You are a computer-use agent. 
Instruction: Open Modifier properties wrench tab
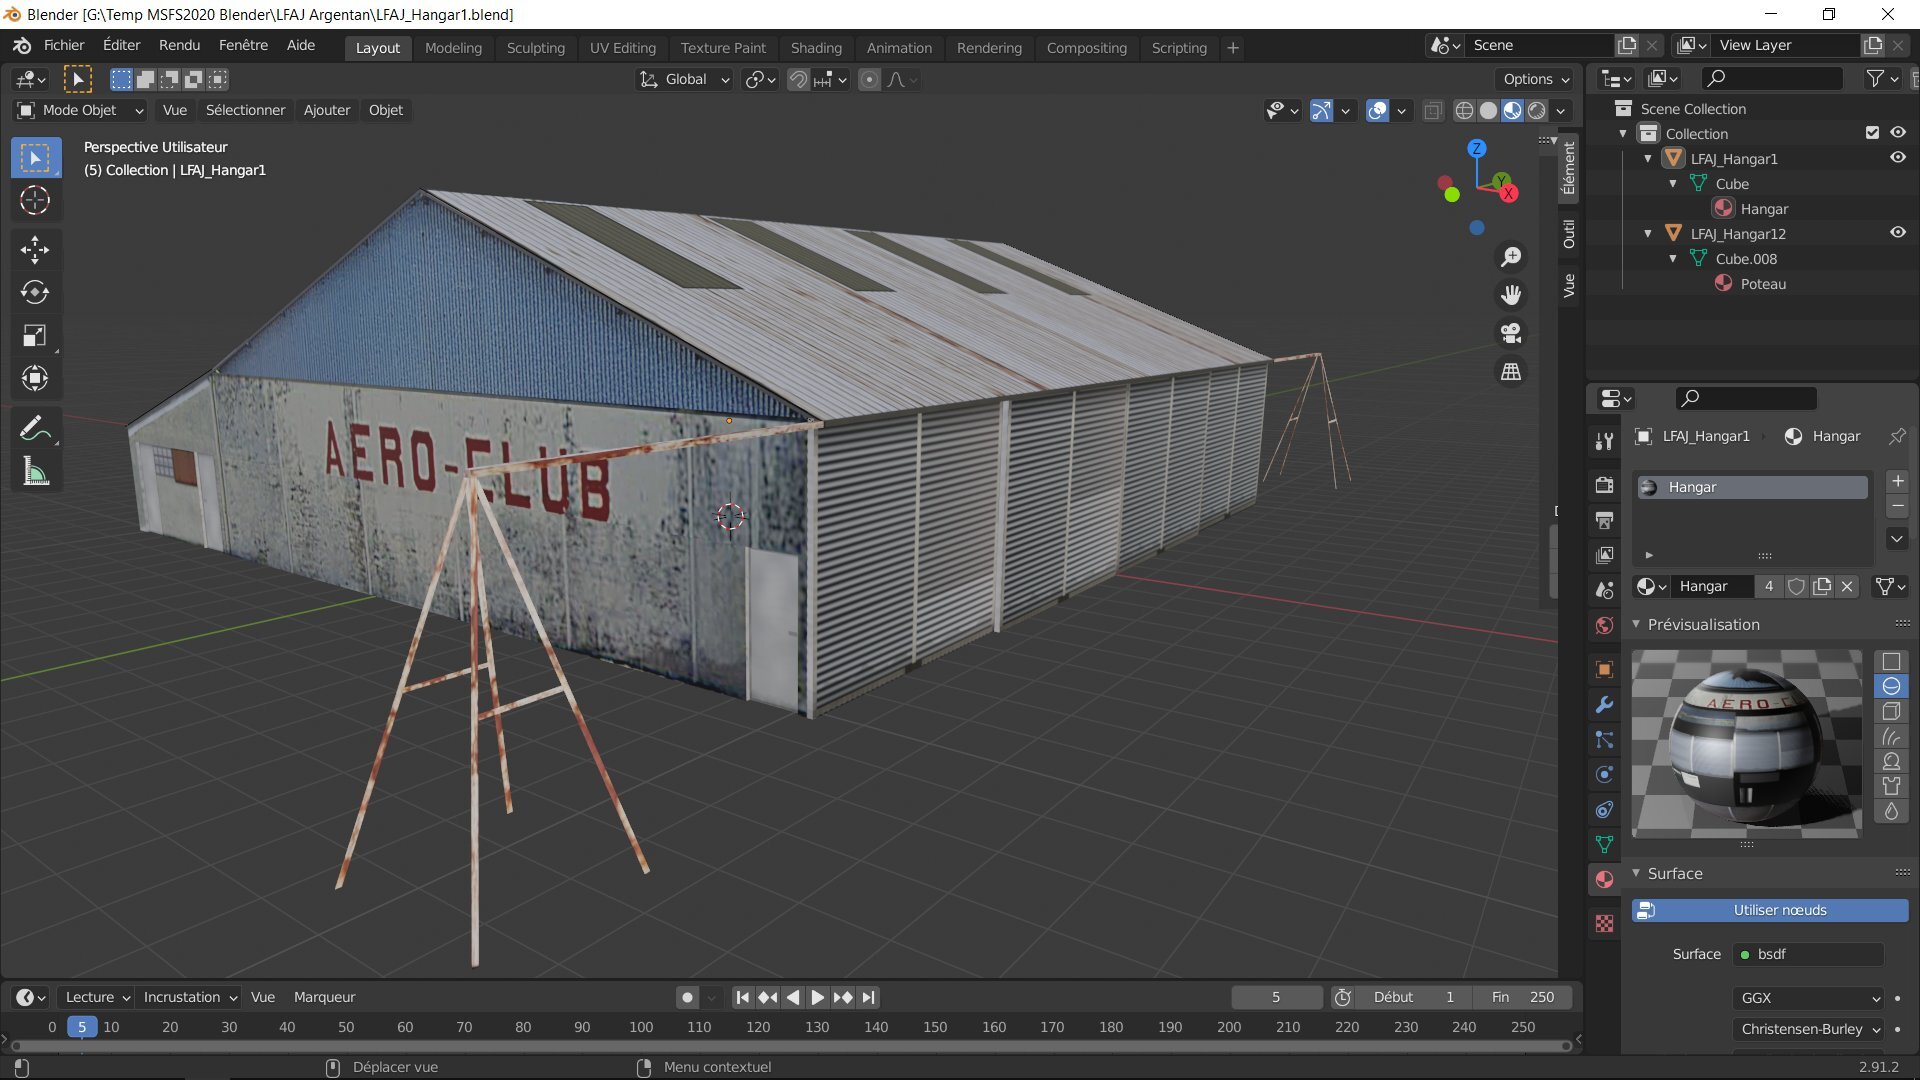(1605, 705)
